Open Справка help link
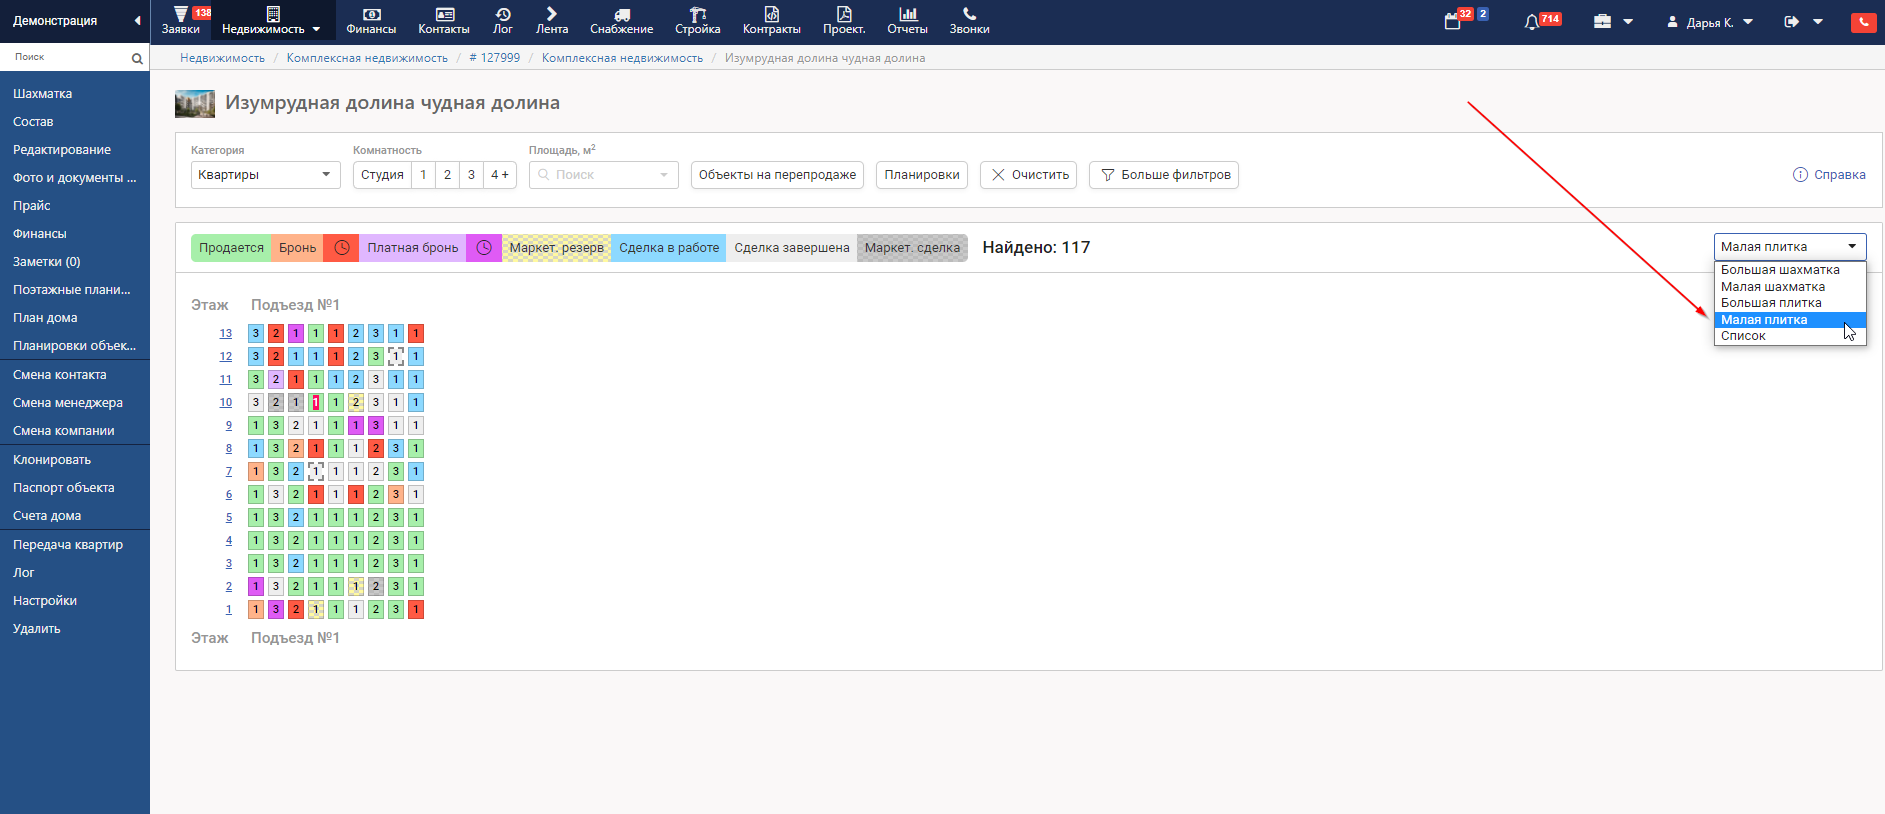 coord(1829,174)
